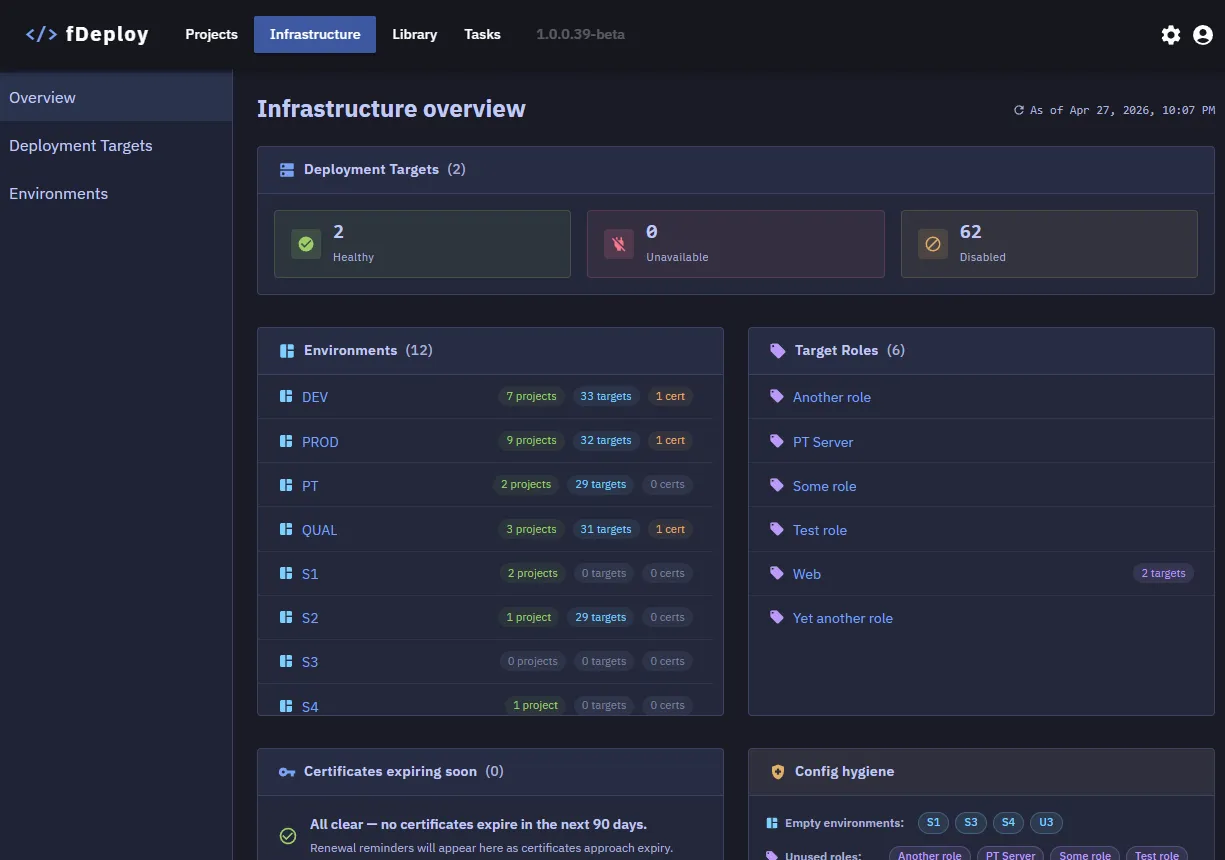Click the environment icon next to QUAL
This screenshot has height=860, width=1225.
[286, 529]
